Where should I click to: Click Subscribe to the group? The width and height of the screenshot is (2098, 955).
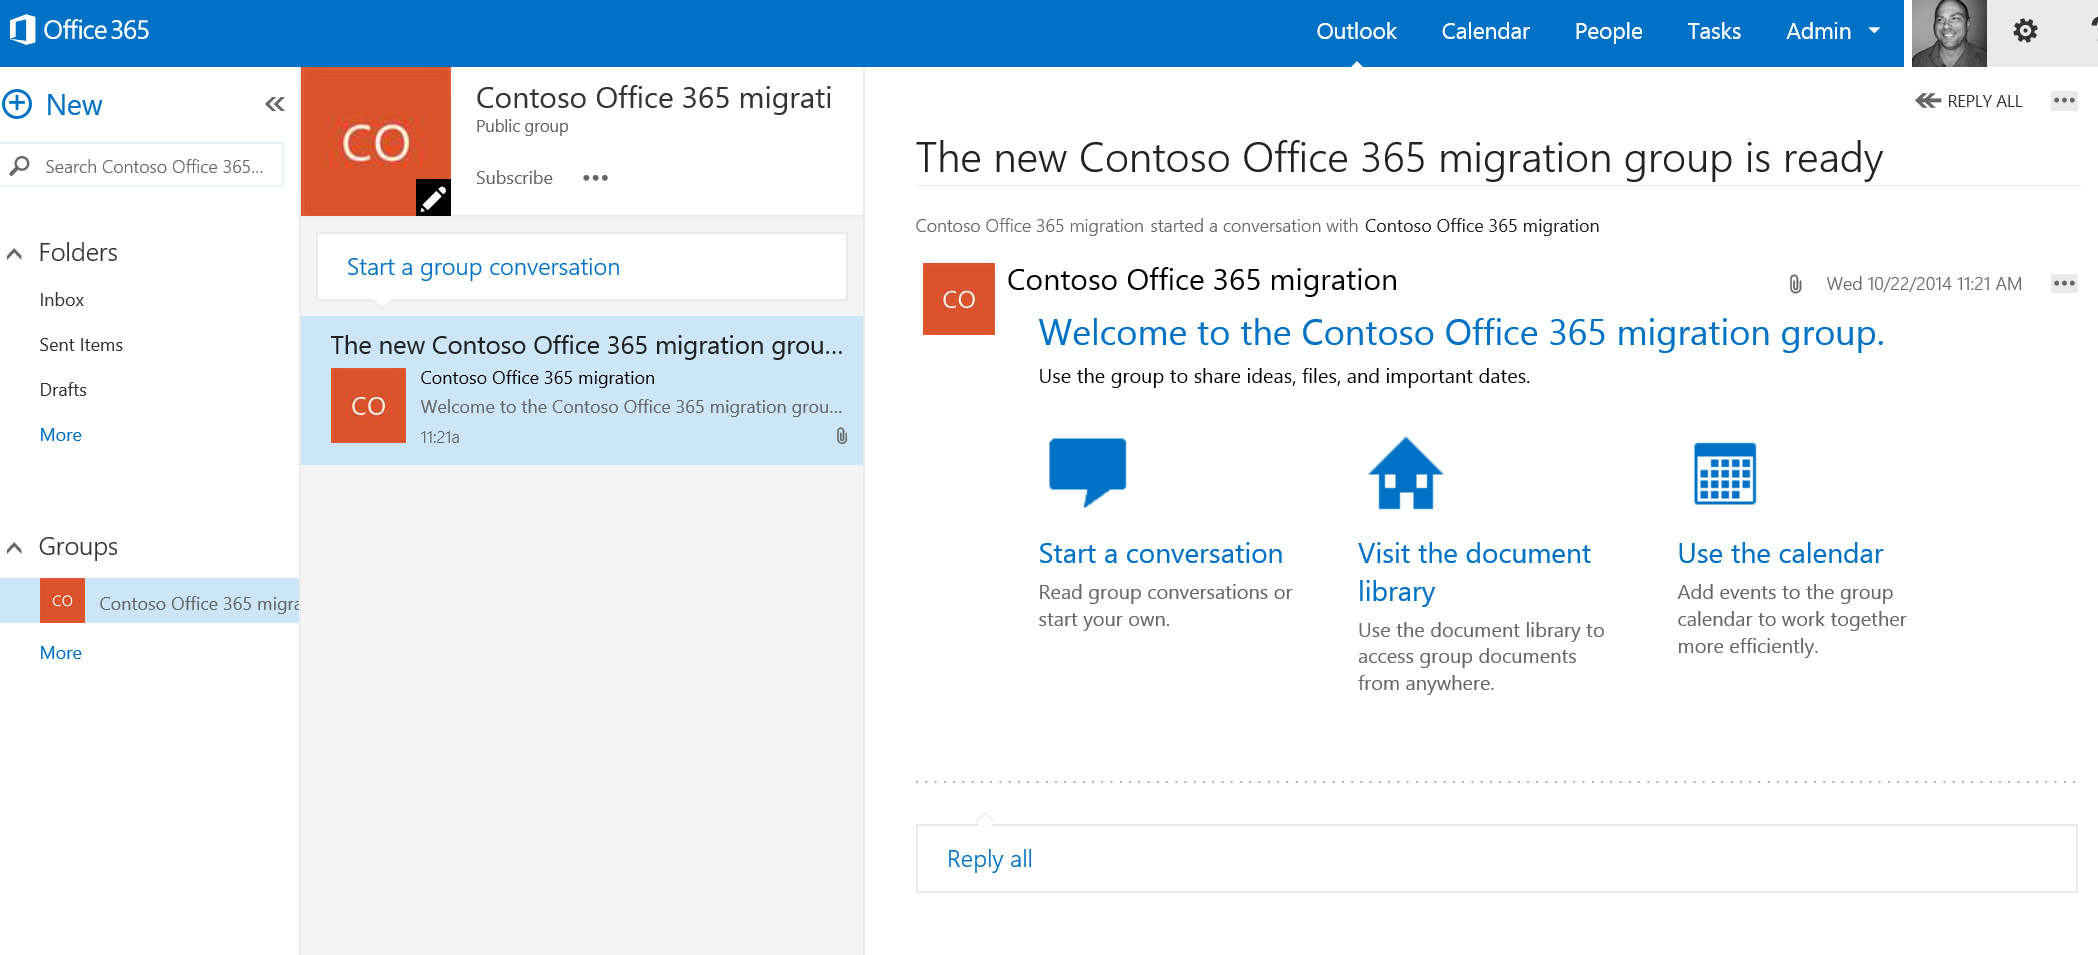click(514, 178)
